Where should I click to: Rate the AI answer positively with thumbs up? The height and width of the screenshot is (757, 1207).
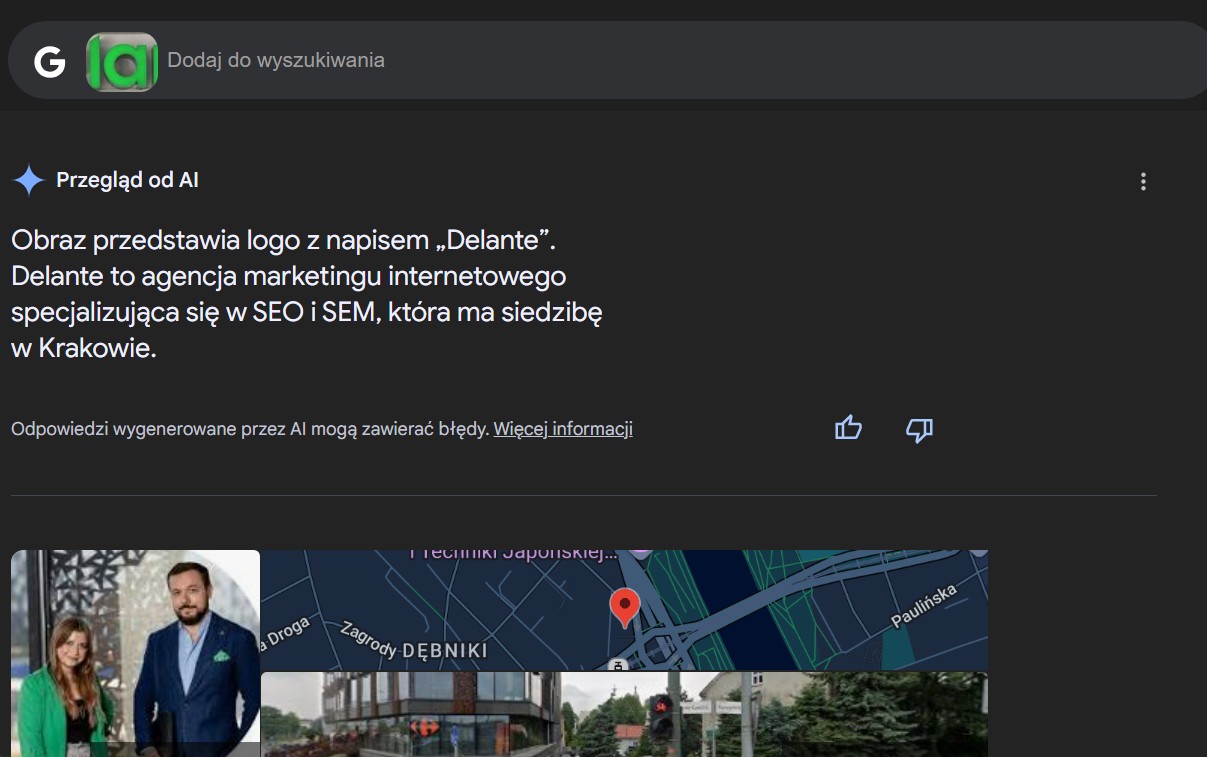tap(847, 428)
